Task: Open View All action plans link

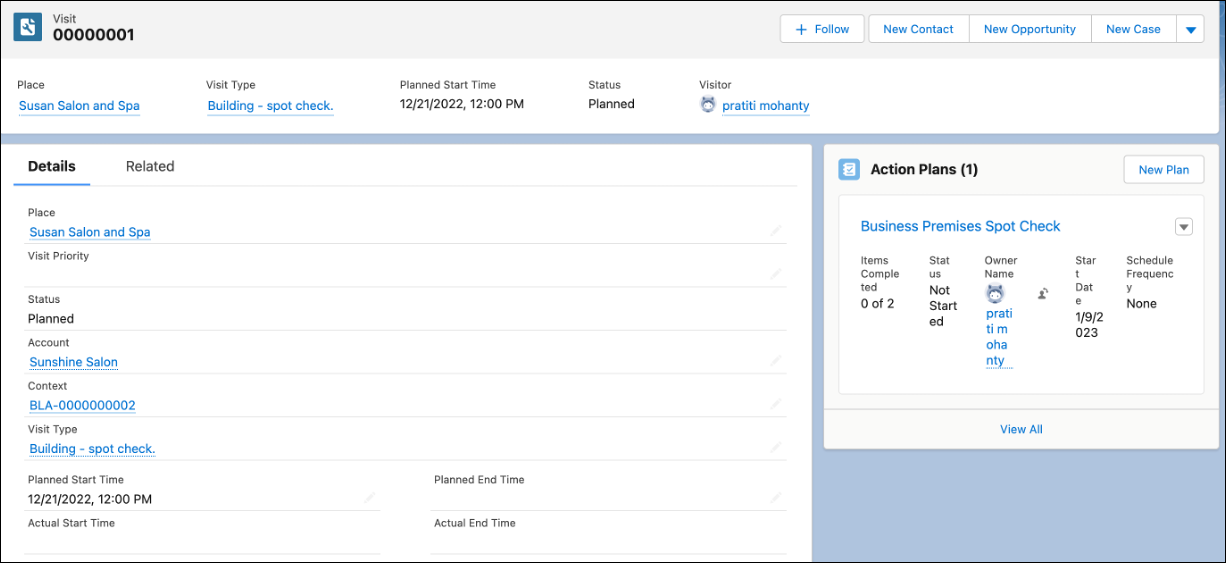Action: click(1021, 429)
